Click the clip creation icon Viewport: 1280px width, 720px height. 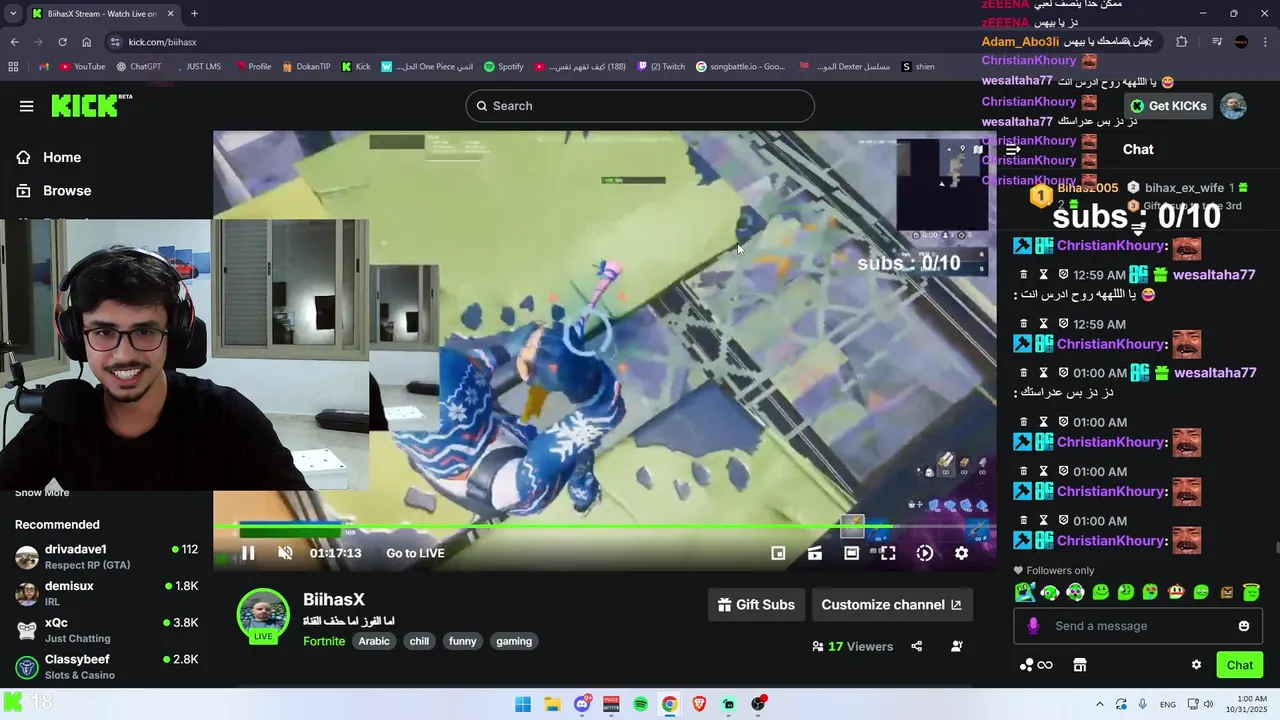pyautogui.click(x=815, y=553)
